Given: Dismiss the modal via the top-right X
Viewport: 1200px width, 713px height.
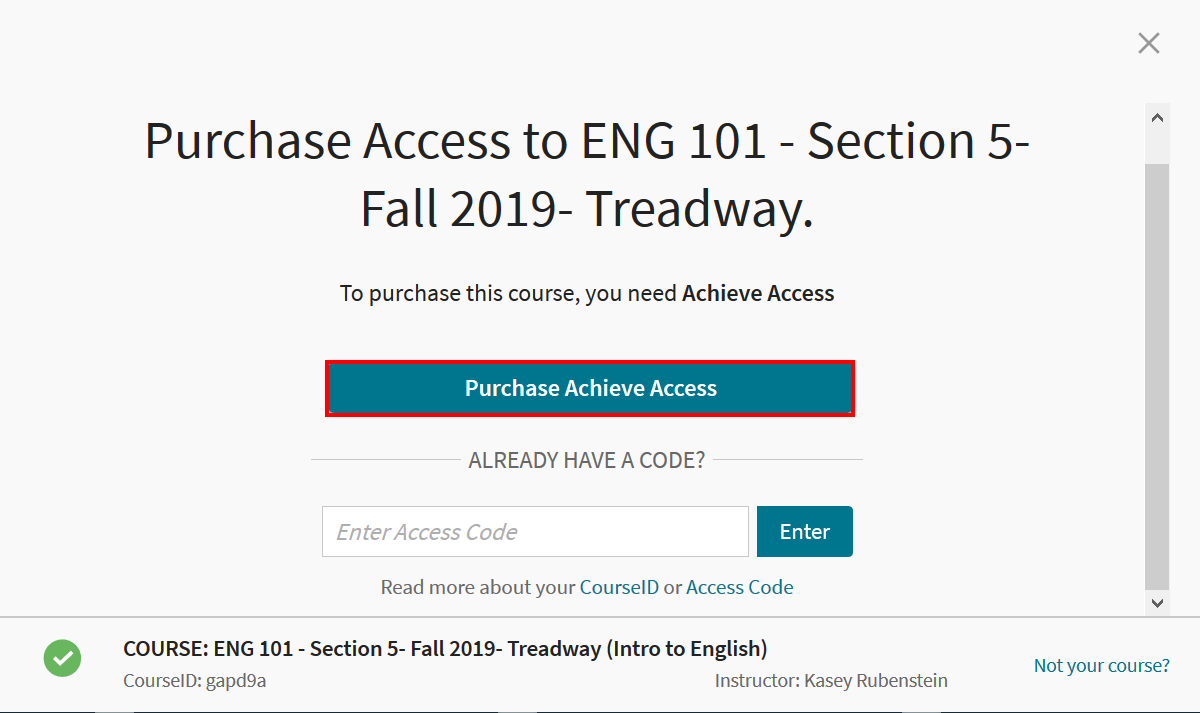Looking at the screenshot, I should tap(1148, 42).
